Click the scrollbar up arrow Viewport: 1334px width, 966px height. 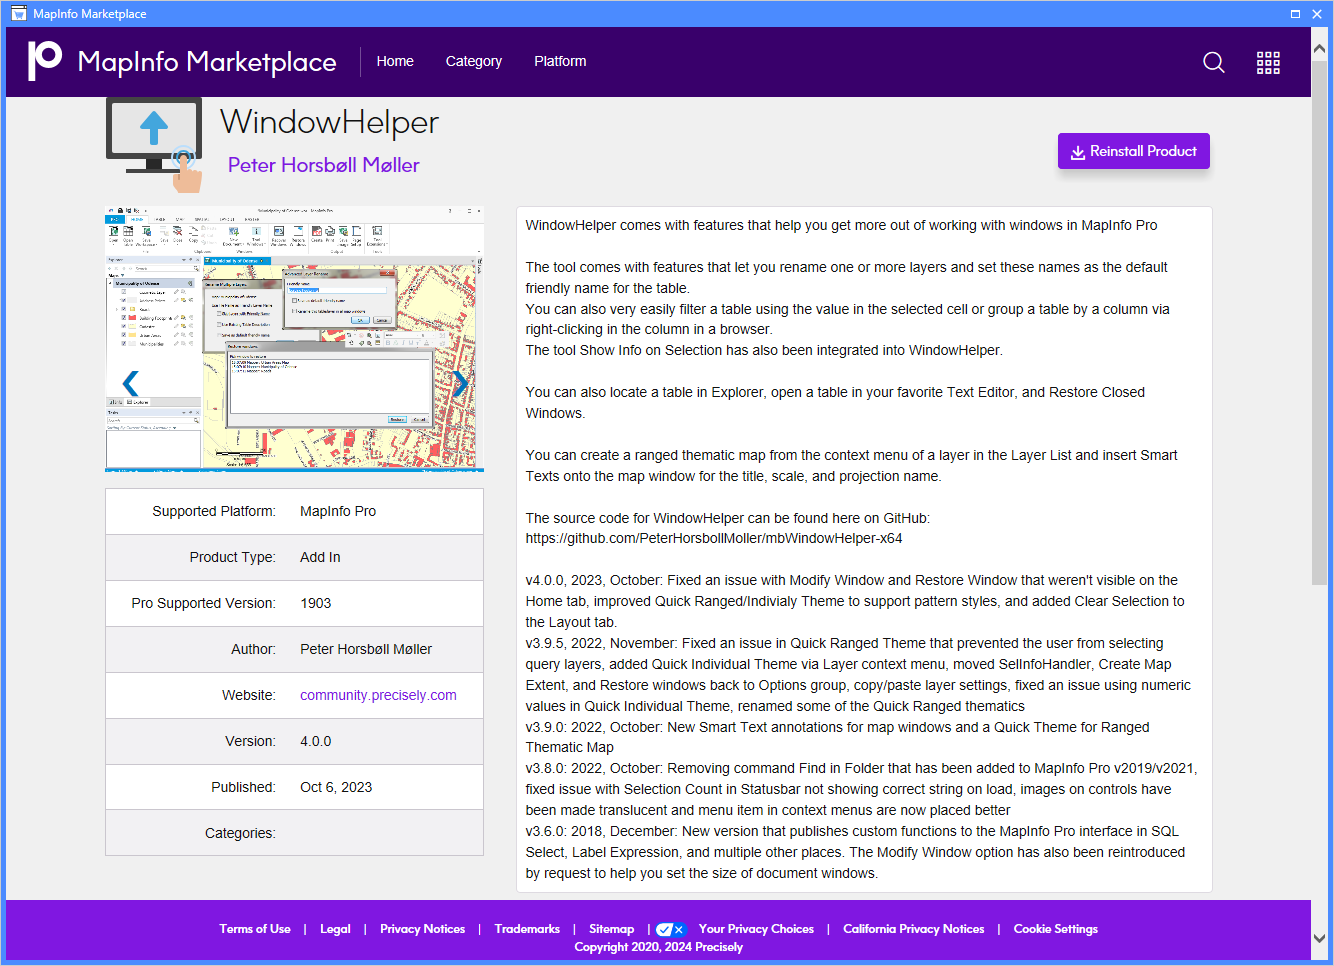(1319, 47)
